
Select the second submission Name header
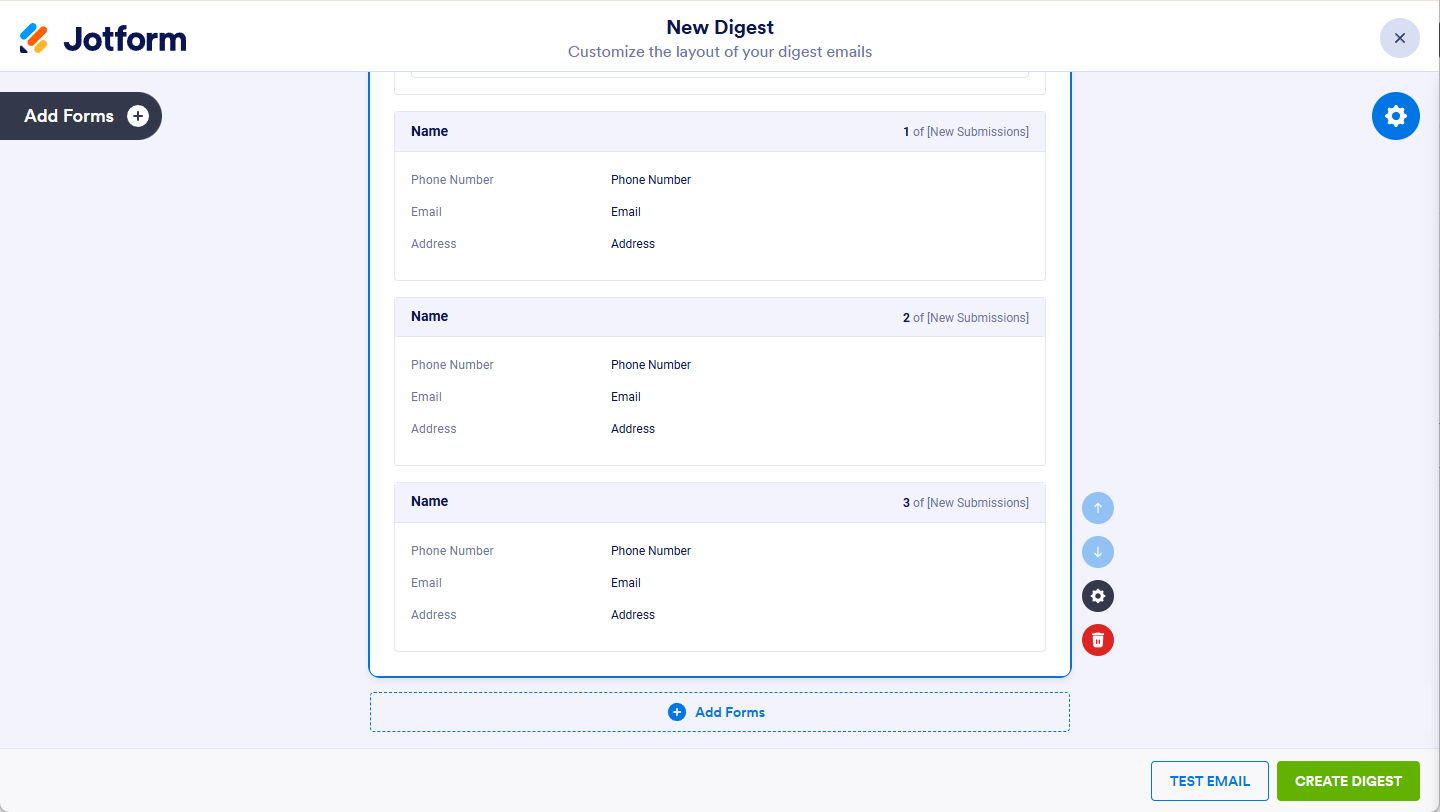pos(430,316)
